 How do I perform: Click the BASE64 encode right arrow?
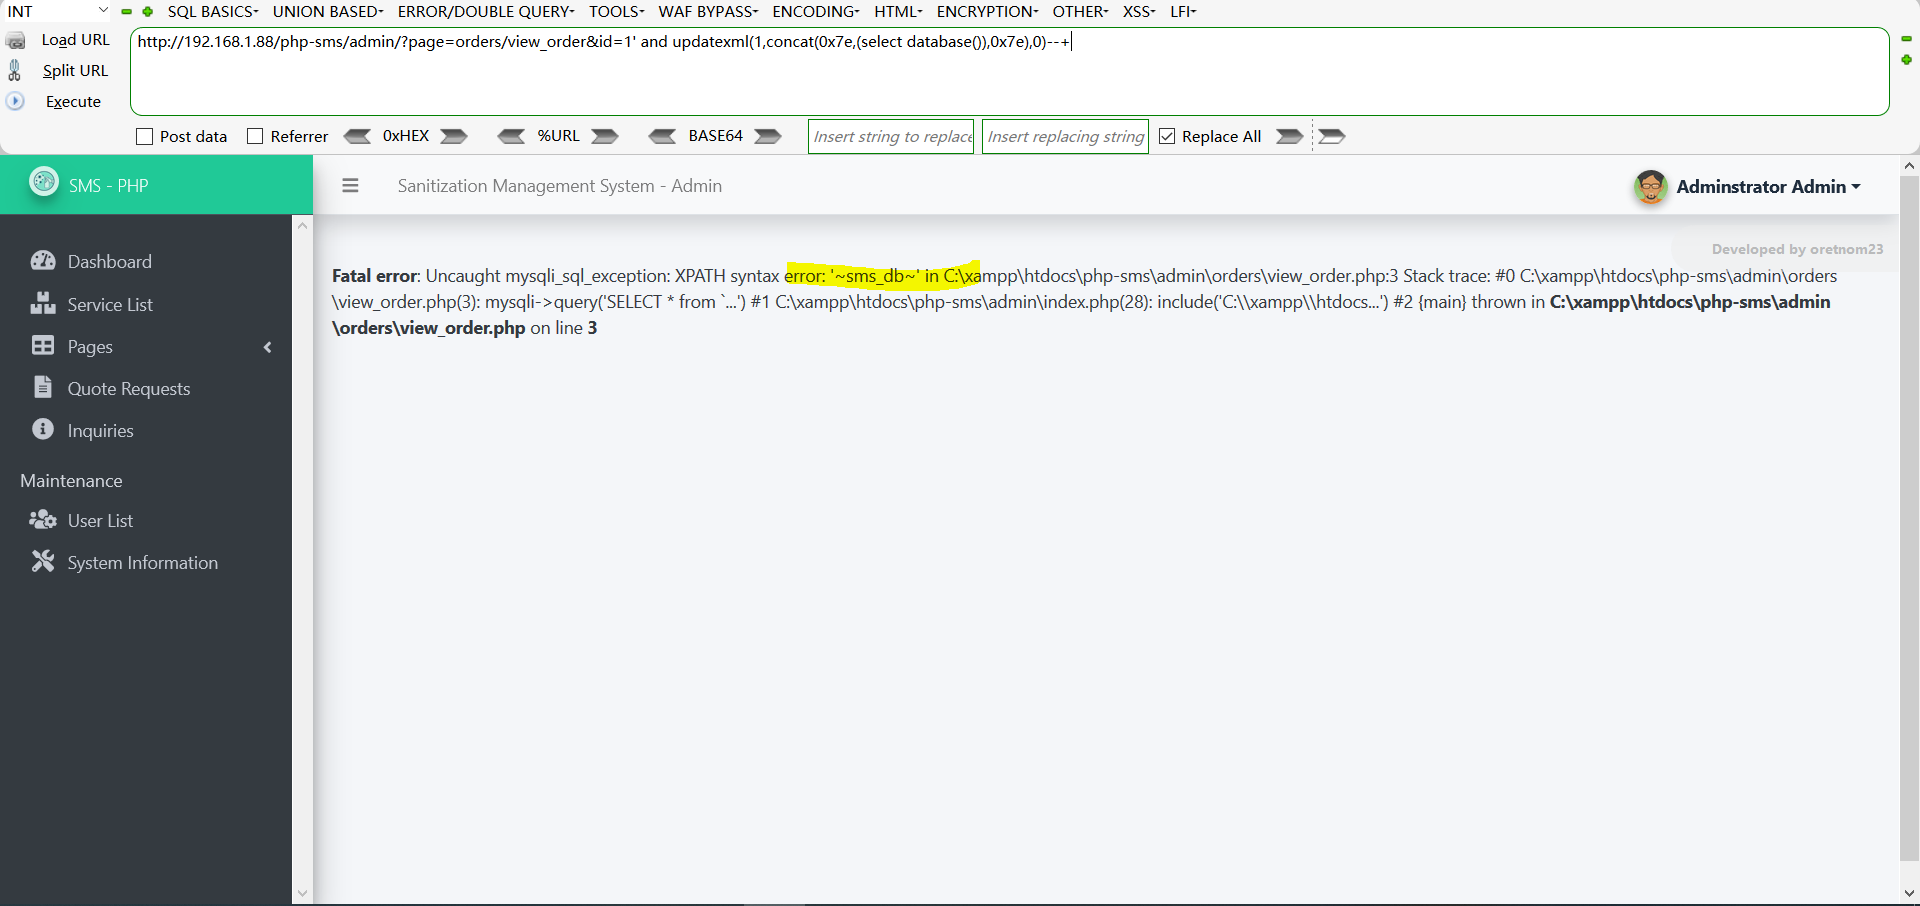coord(768,136)
